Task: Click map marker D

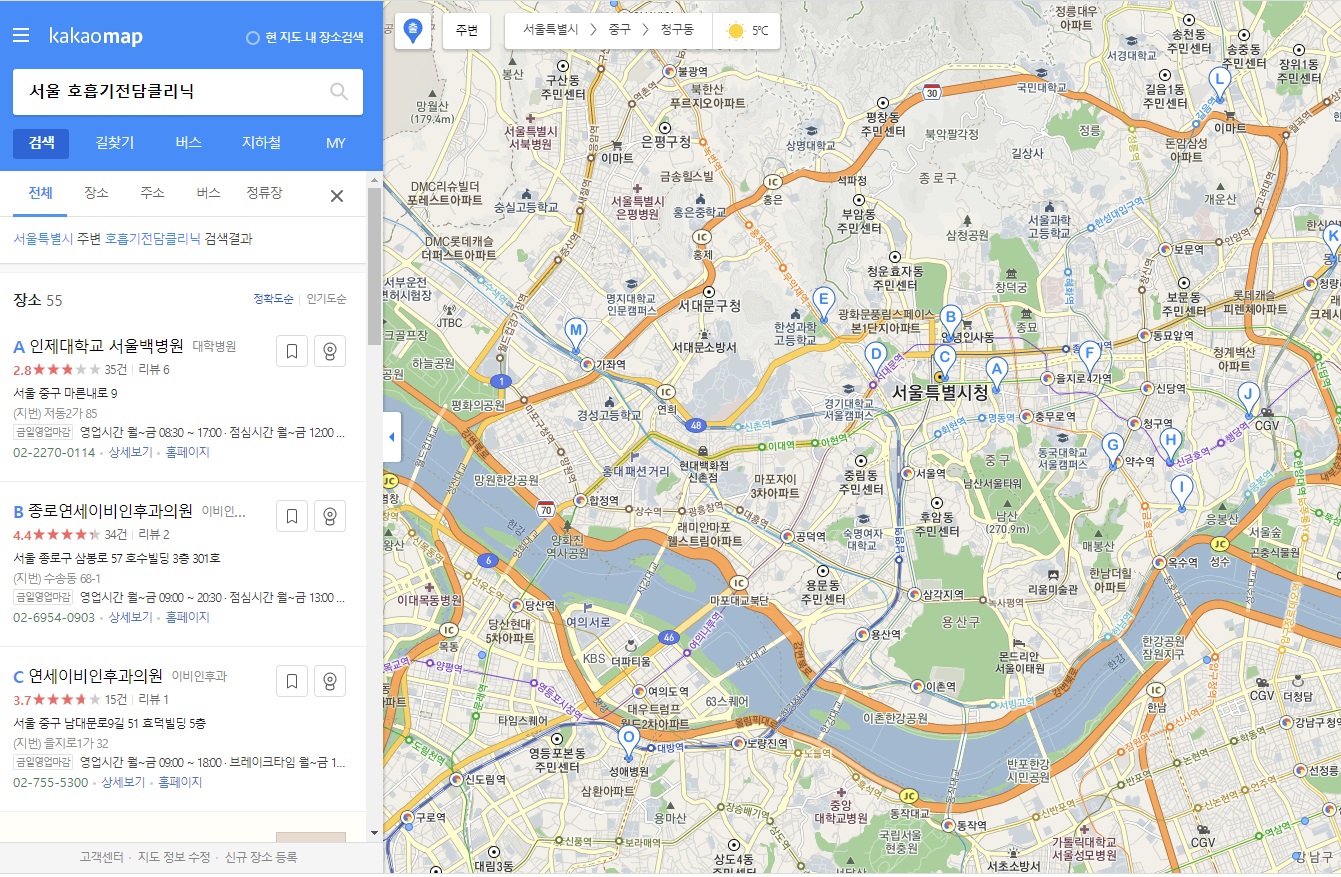Action: click(875, 356)
